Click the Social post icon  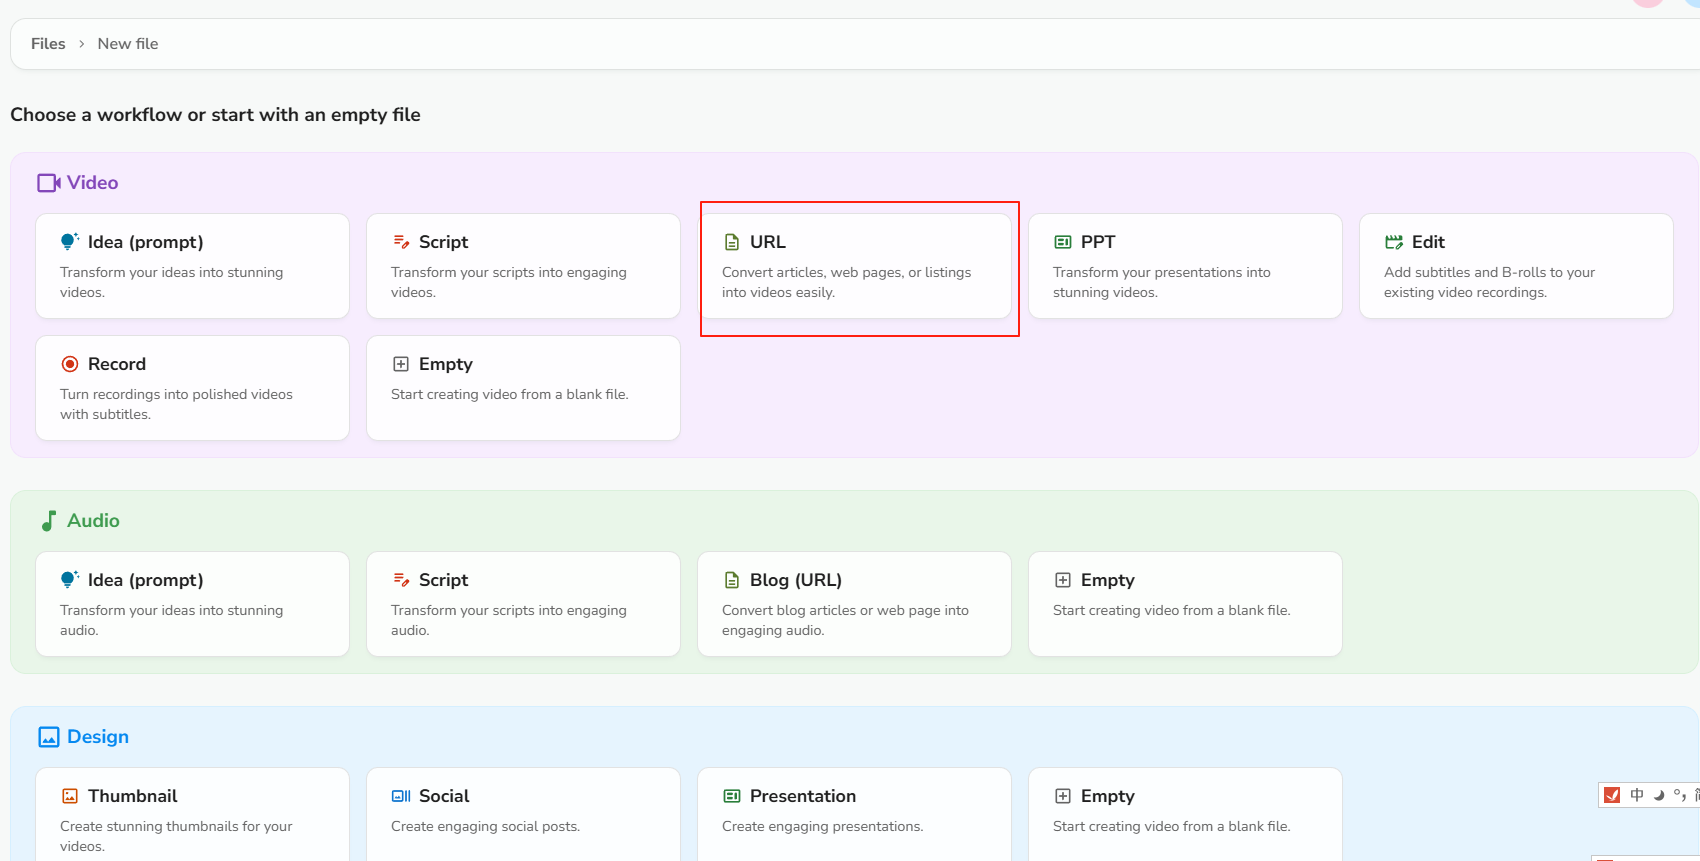click(x=401, y=796)
